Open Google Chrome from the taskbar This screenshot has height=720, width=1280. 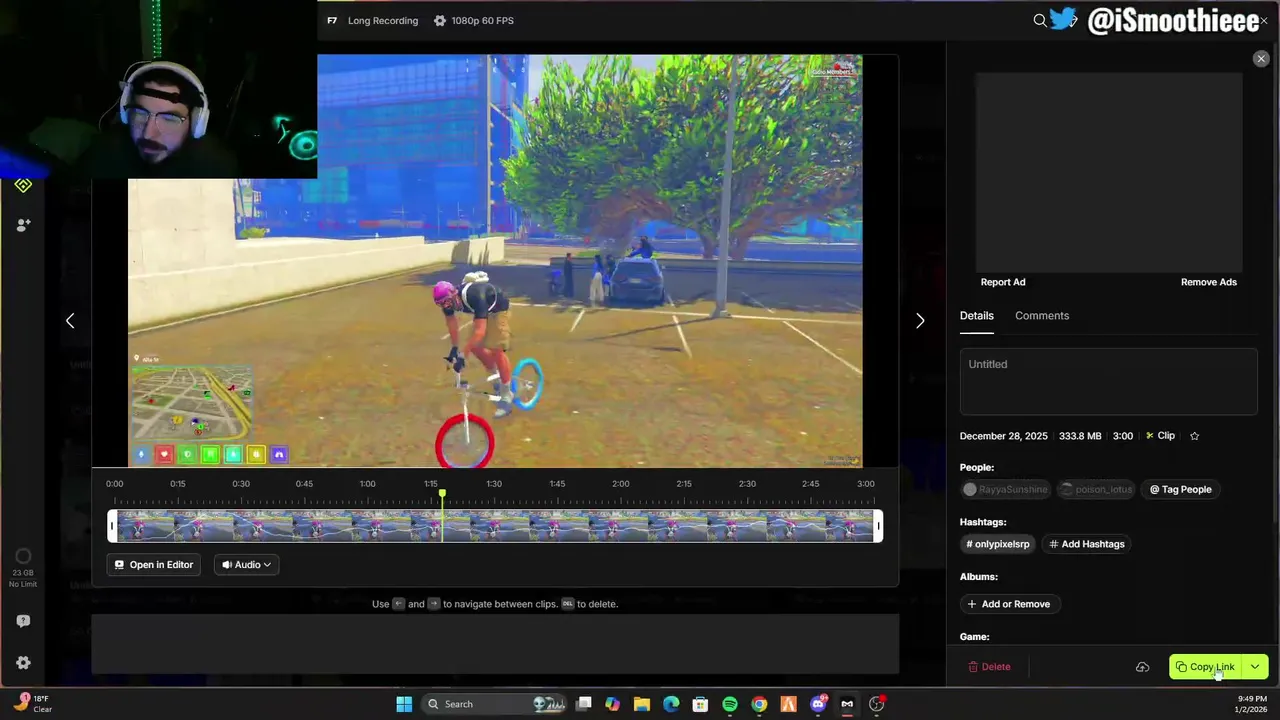(x=759, y=704)
